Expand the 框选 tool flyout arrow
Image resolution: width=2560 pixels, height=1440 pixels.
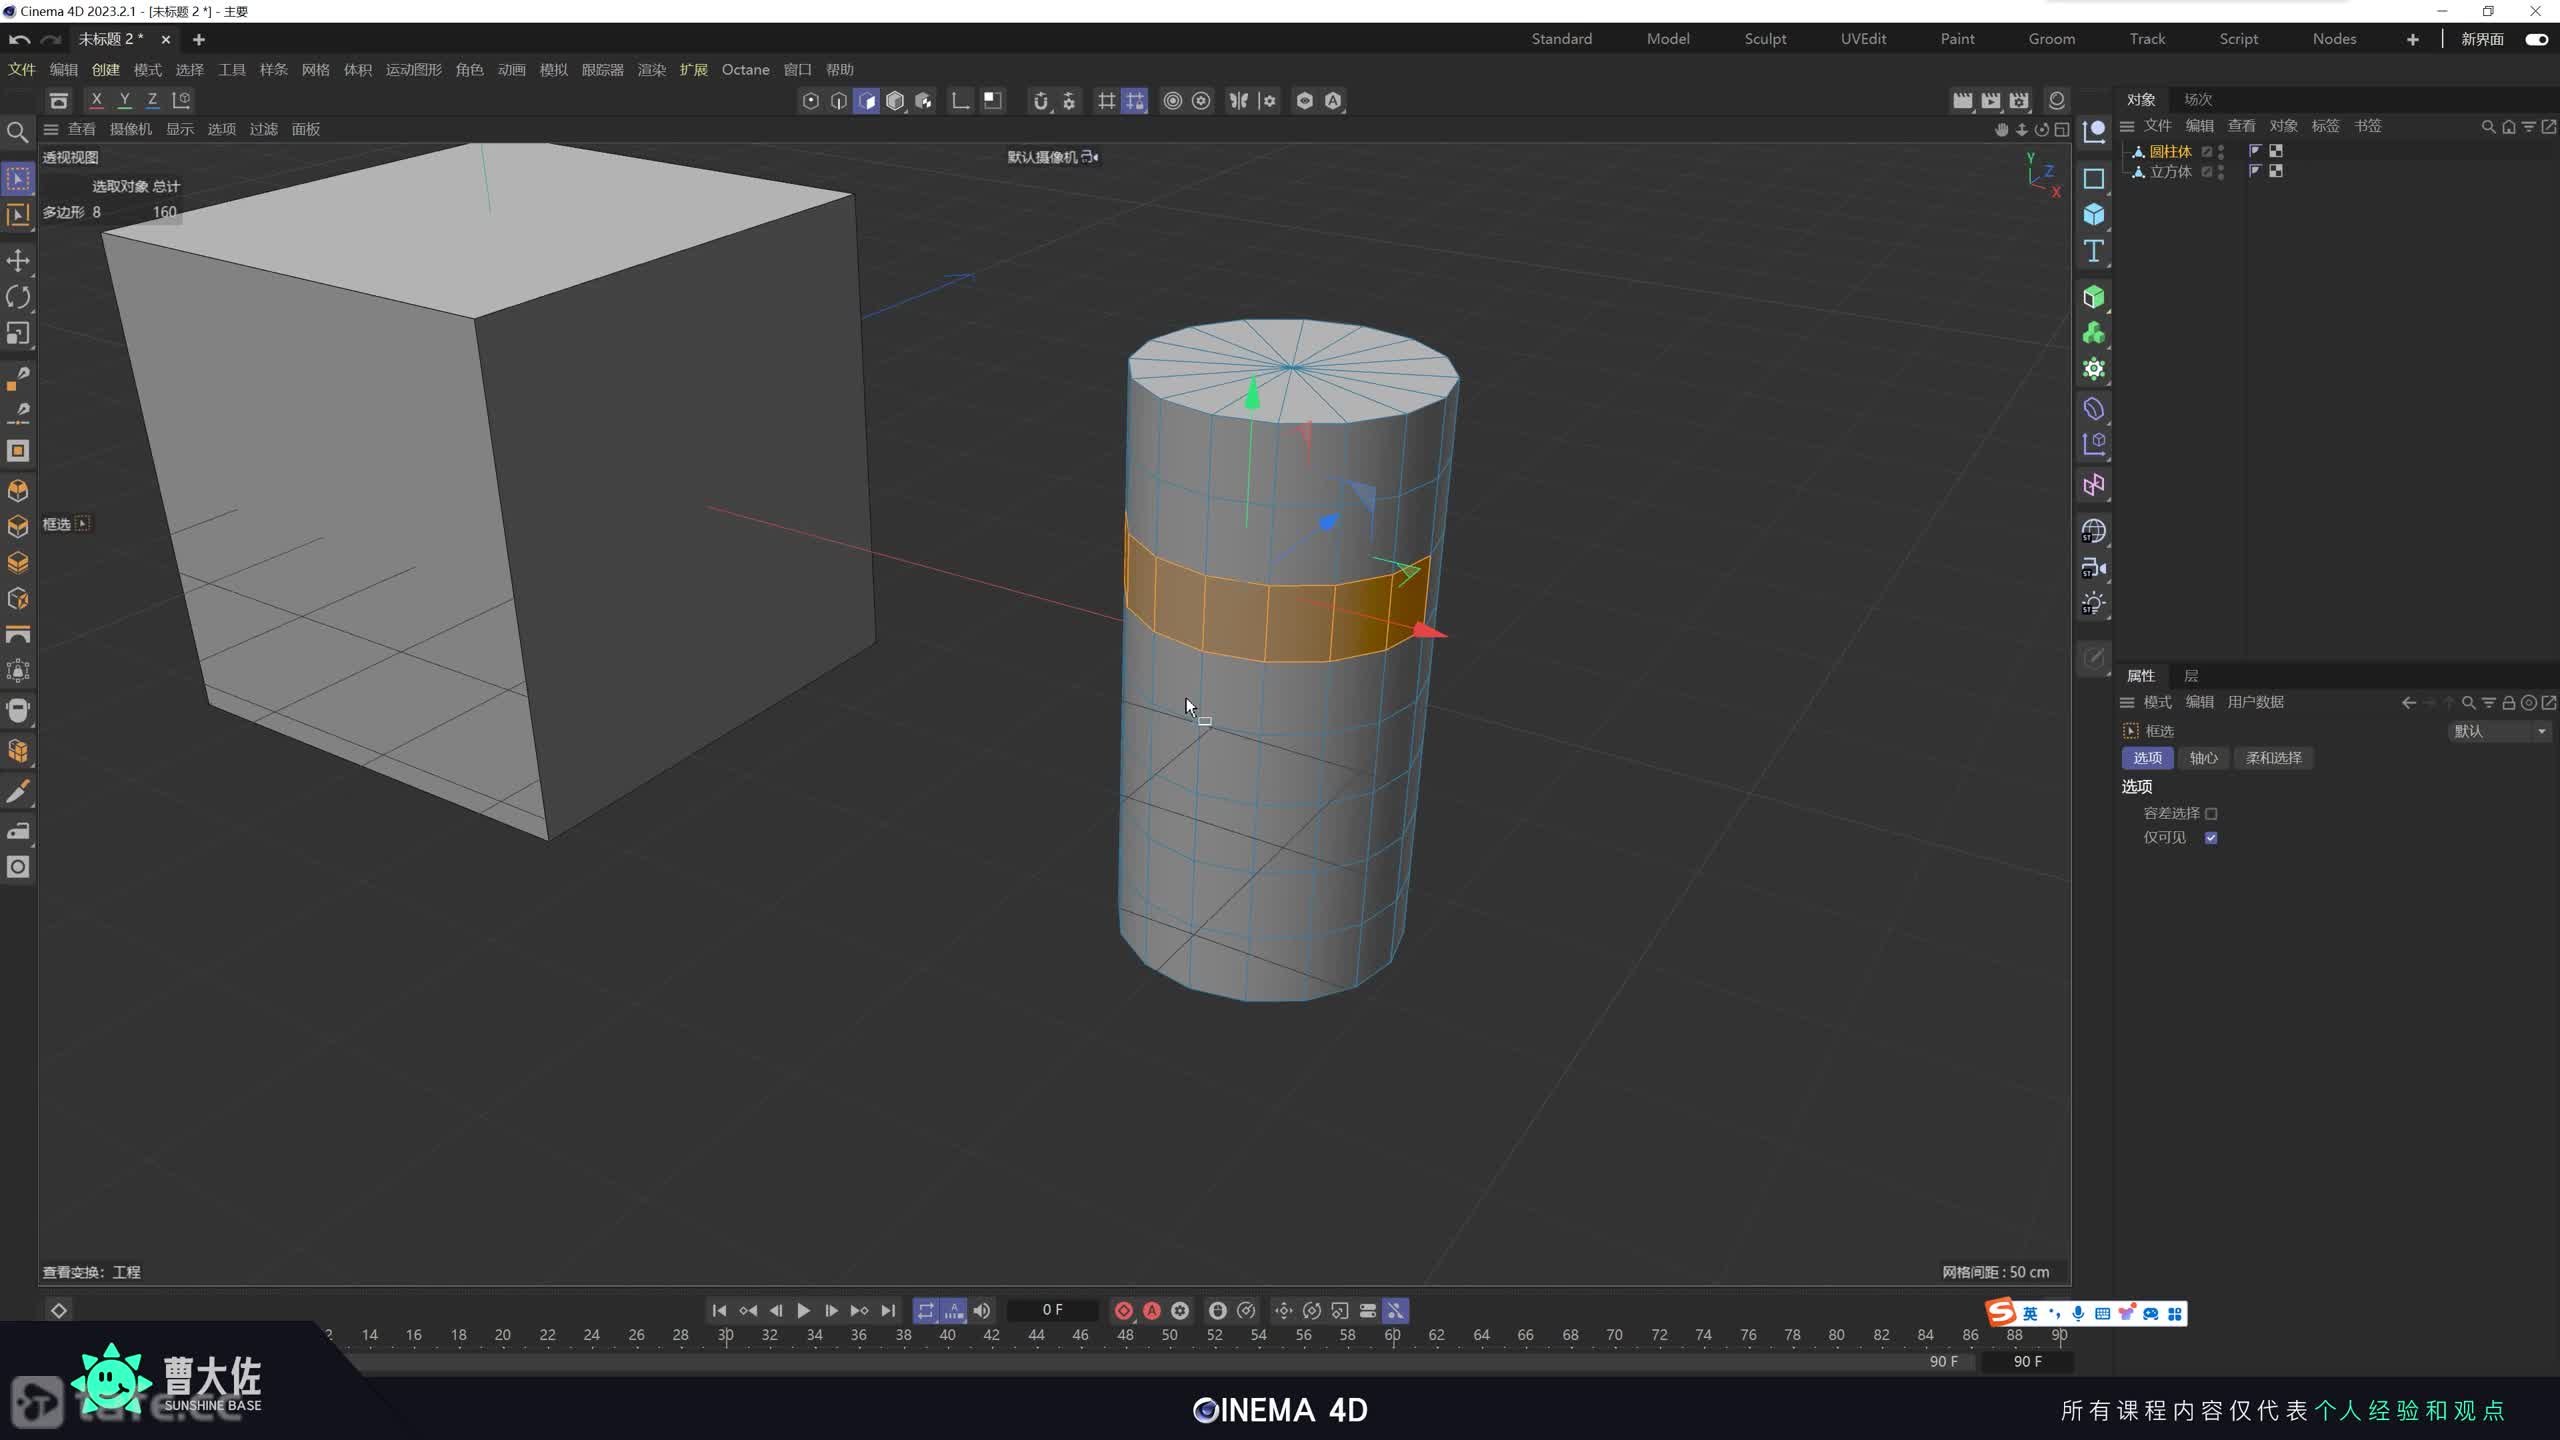[x=83, y=523]
